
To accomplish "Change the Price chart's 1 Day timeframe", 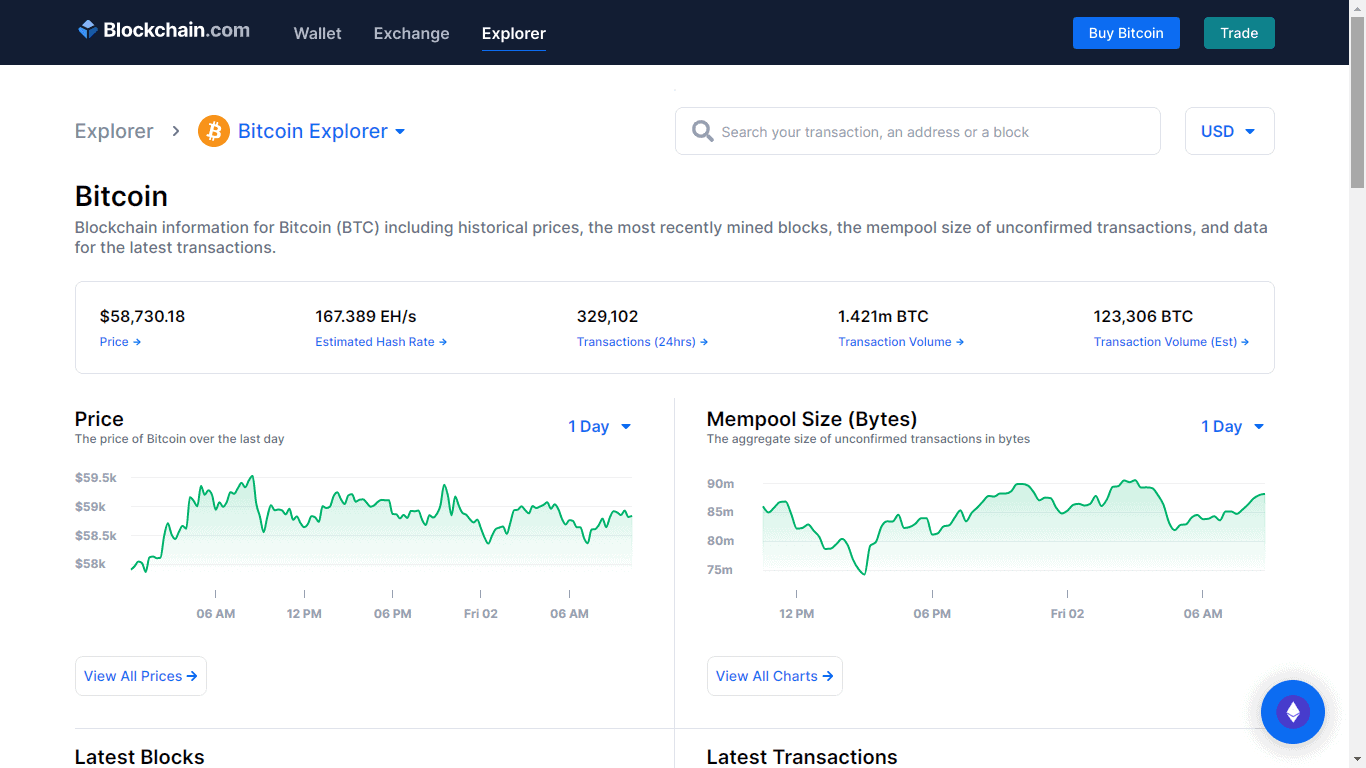I will (x=599, y=426).
